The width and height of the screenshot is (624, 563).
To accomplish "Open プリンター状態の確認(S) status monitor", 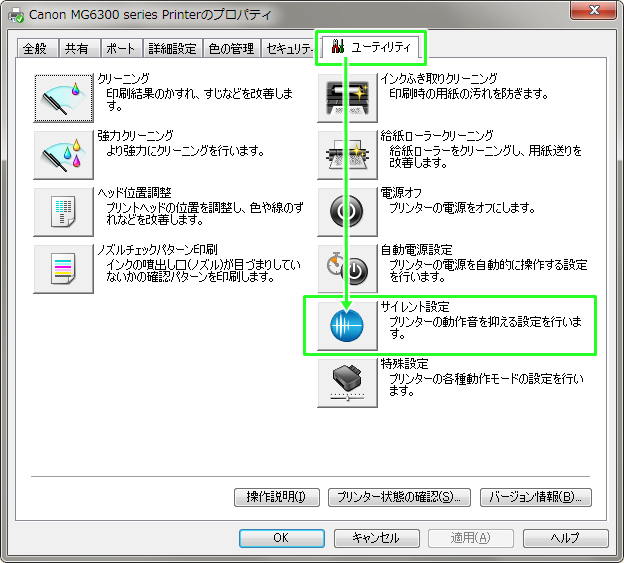I will coord(399,497).
